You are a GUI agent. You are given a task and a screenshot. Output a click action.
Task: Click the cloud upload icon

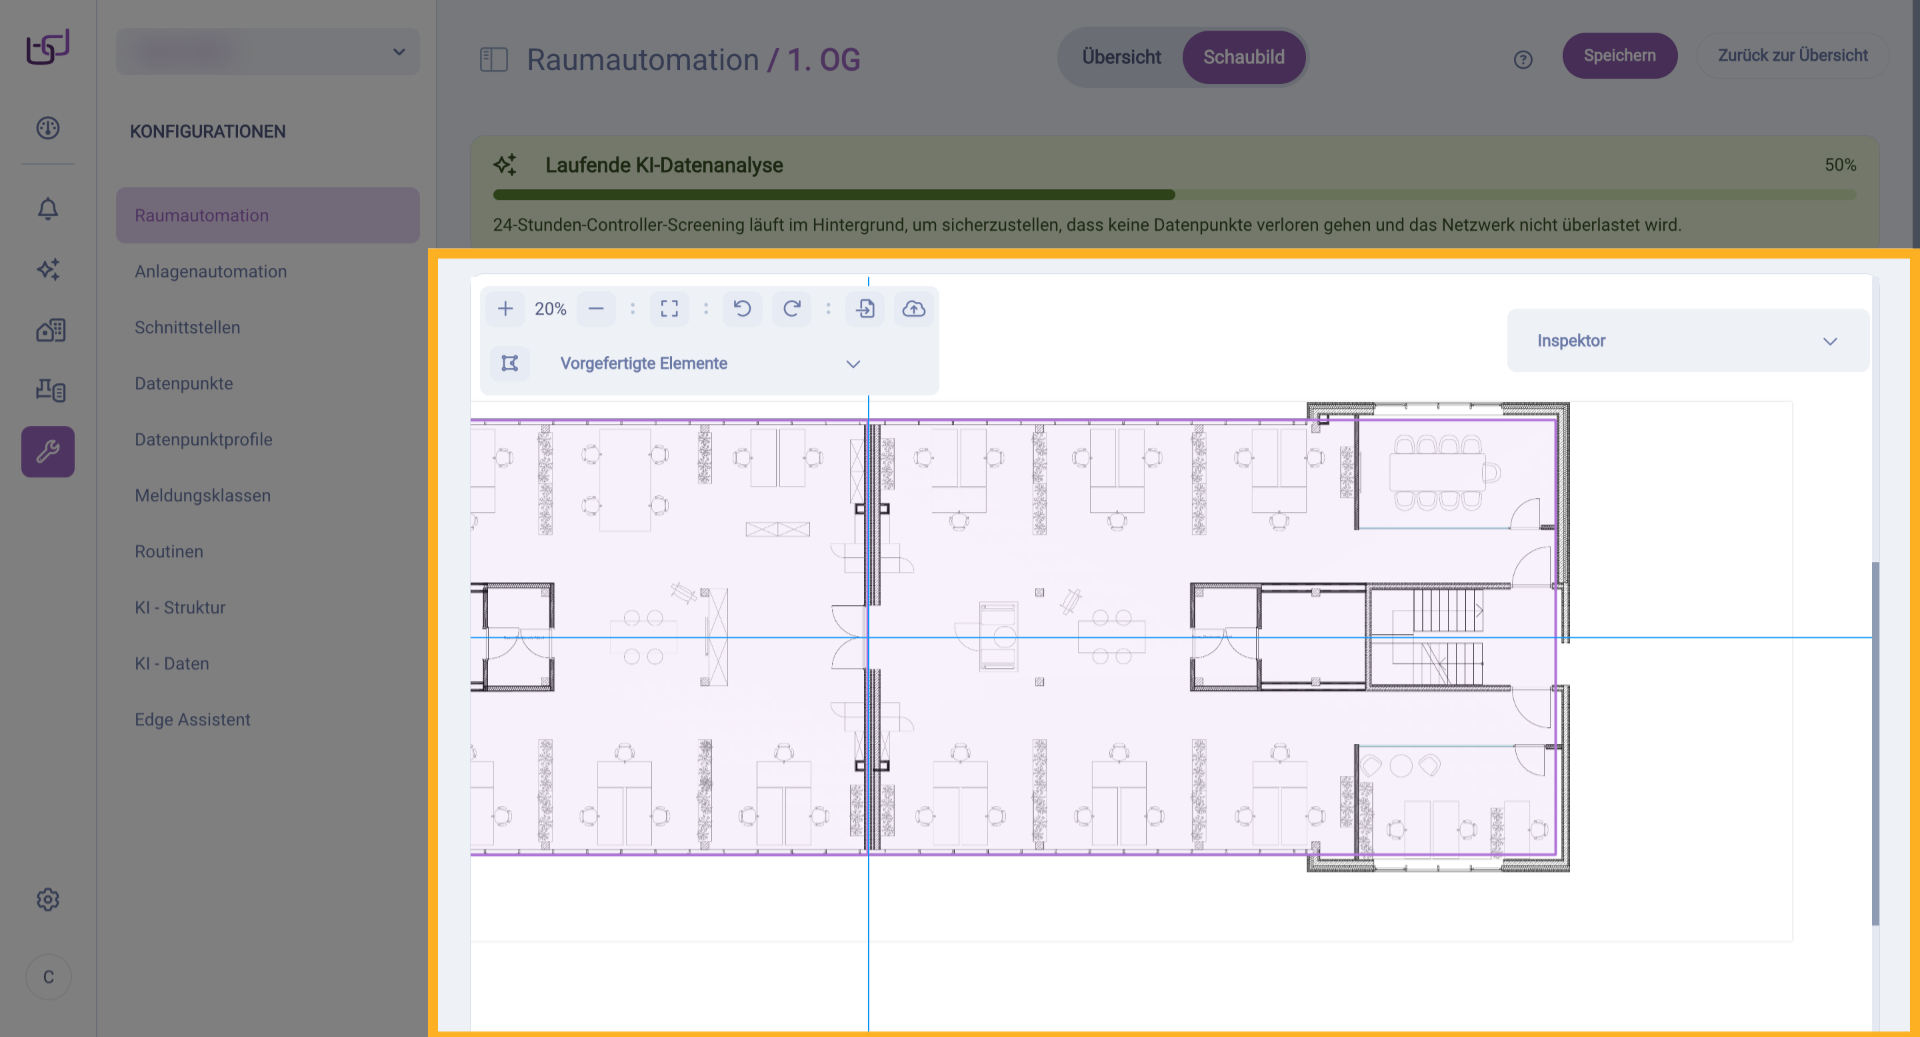click(x=914, y=309)
